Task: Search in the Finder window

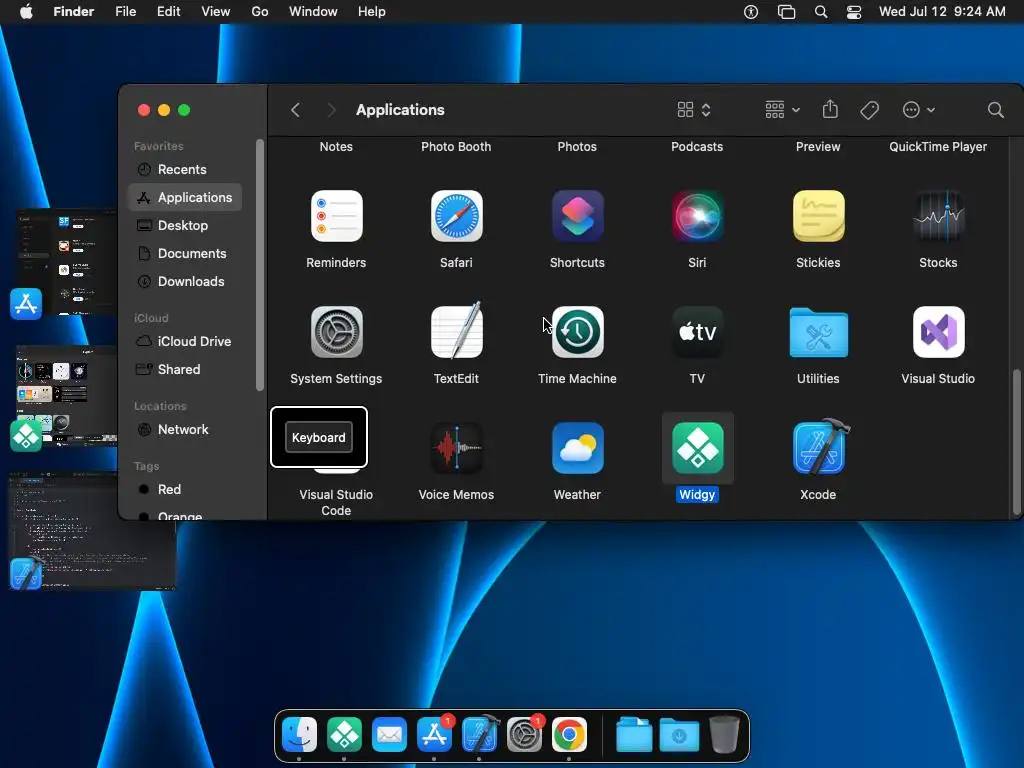Action: [x=995, y=110]
